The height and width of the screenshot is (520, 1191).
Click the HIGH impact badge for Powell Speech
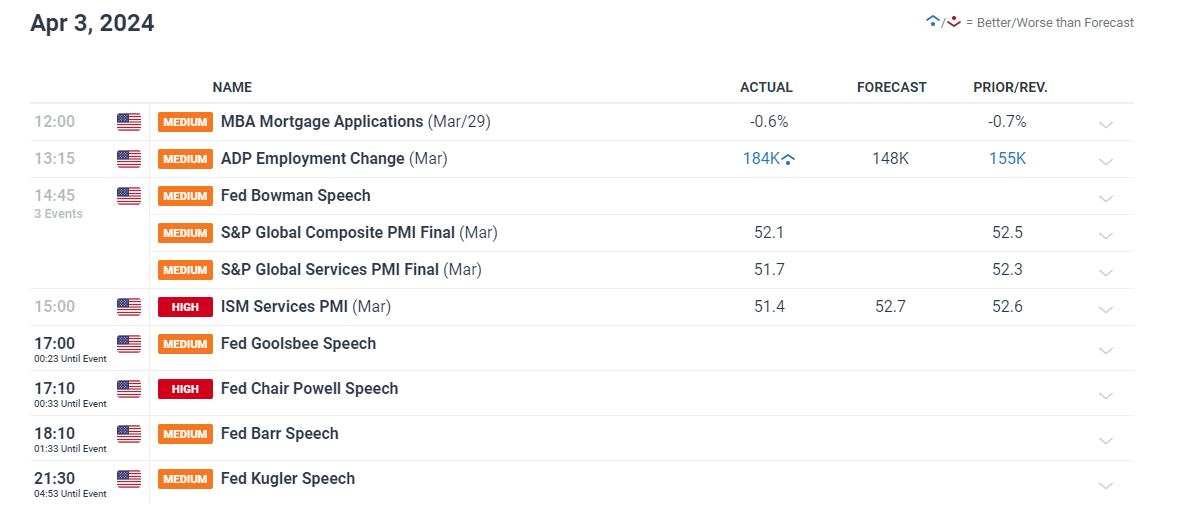pos(185,389)
